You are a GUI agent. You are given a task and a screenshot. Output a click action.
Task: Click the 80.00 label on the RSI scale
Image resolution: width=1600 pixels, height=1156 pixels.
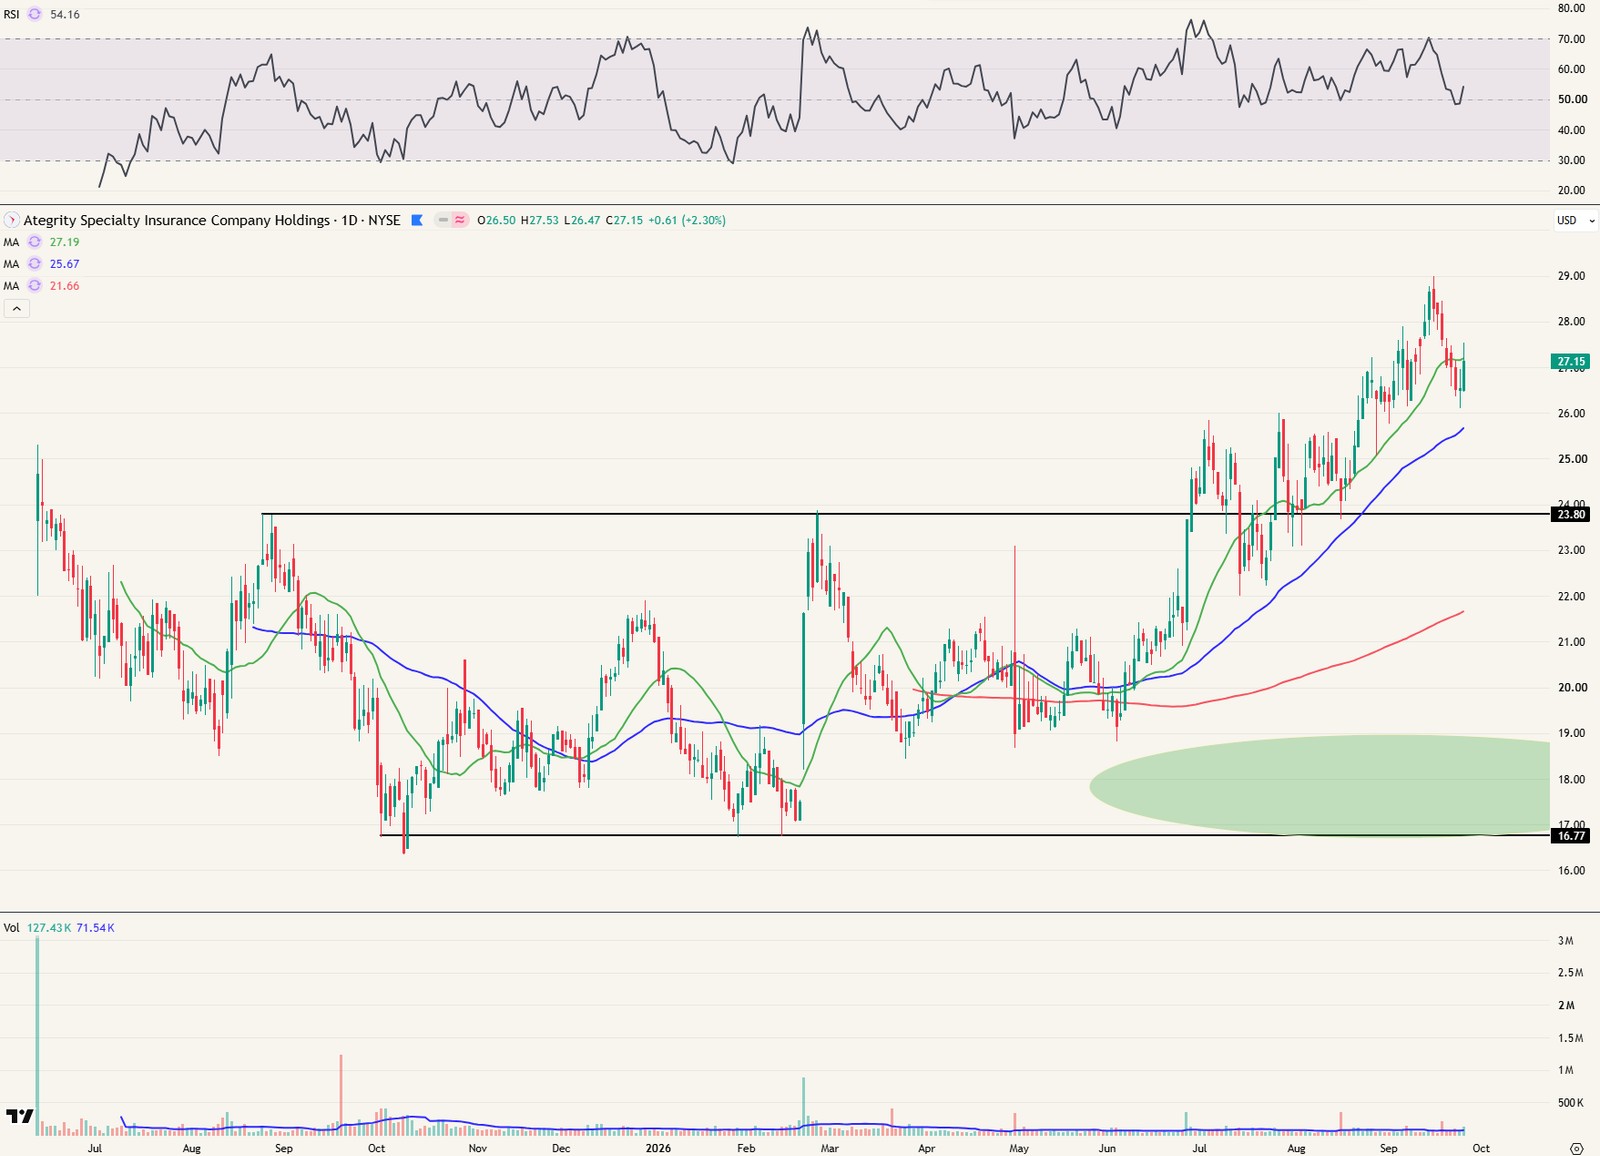click(x=1572, y=8)
